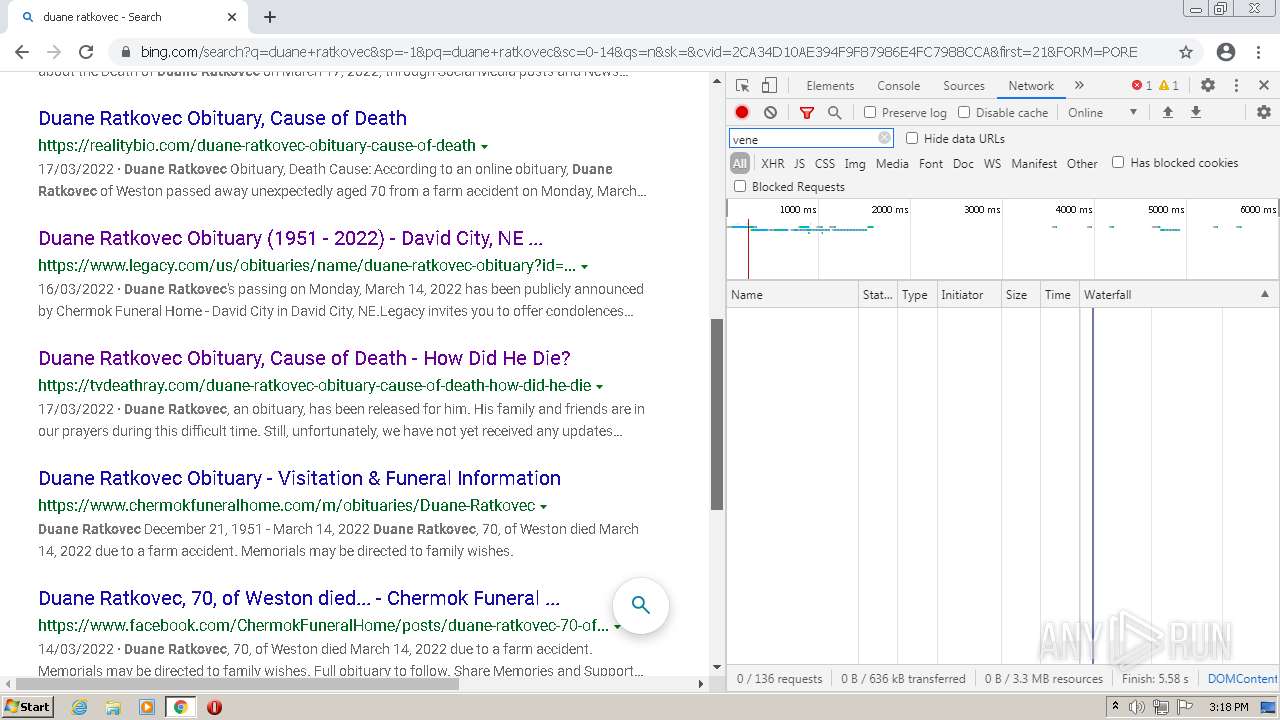1280x720 pixels.
Task: Open the legacy.com obituary 1951 - 2022 result
Action: click(290, 238)
